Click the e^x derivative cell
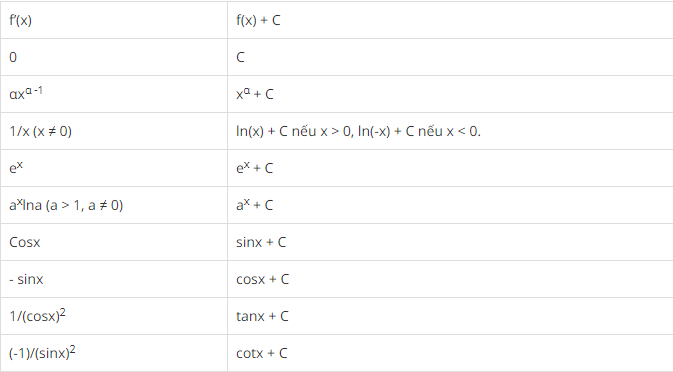This screenshot has height=372, width=673. pos(114,168)
